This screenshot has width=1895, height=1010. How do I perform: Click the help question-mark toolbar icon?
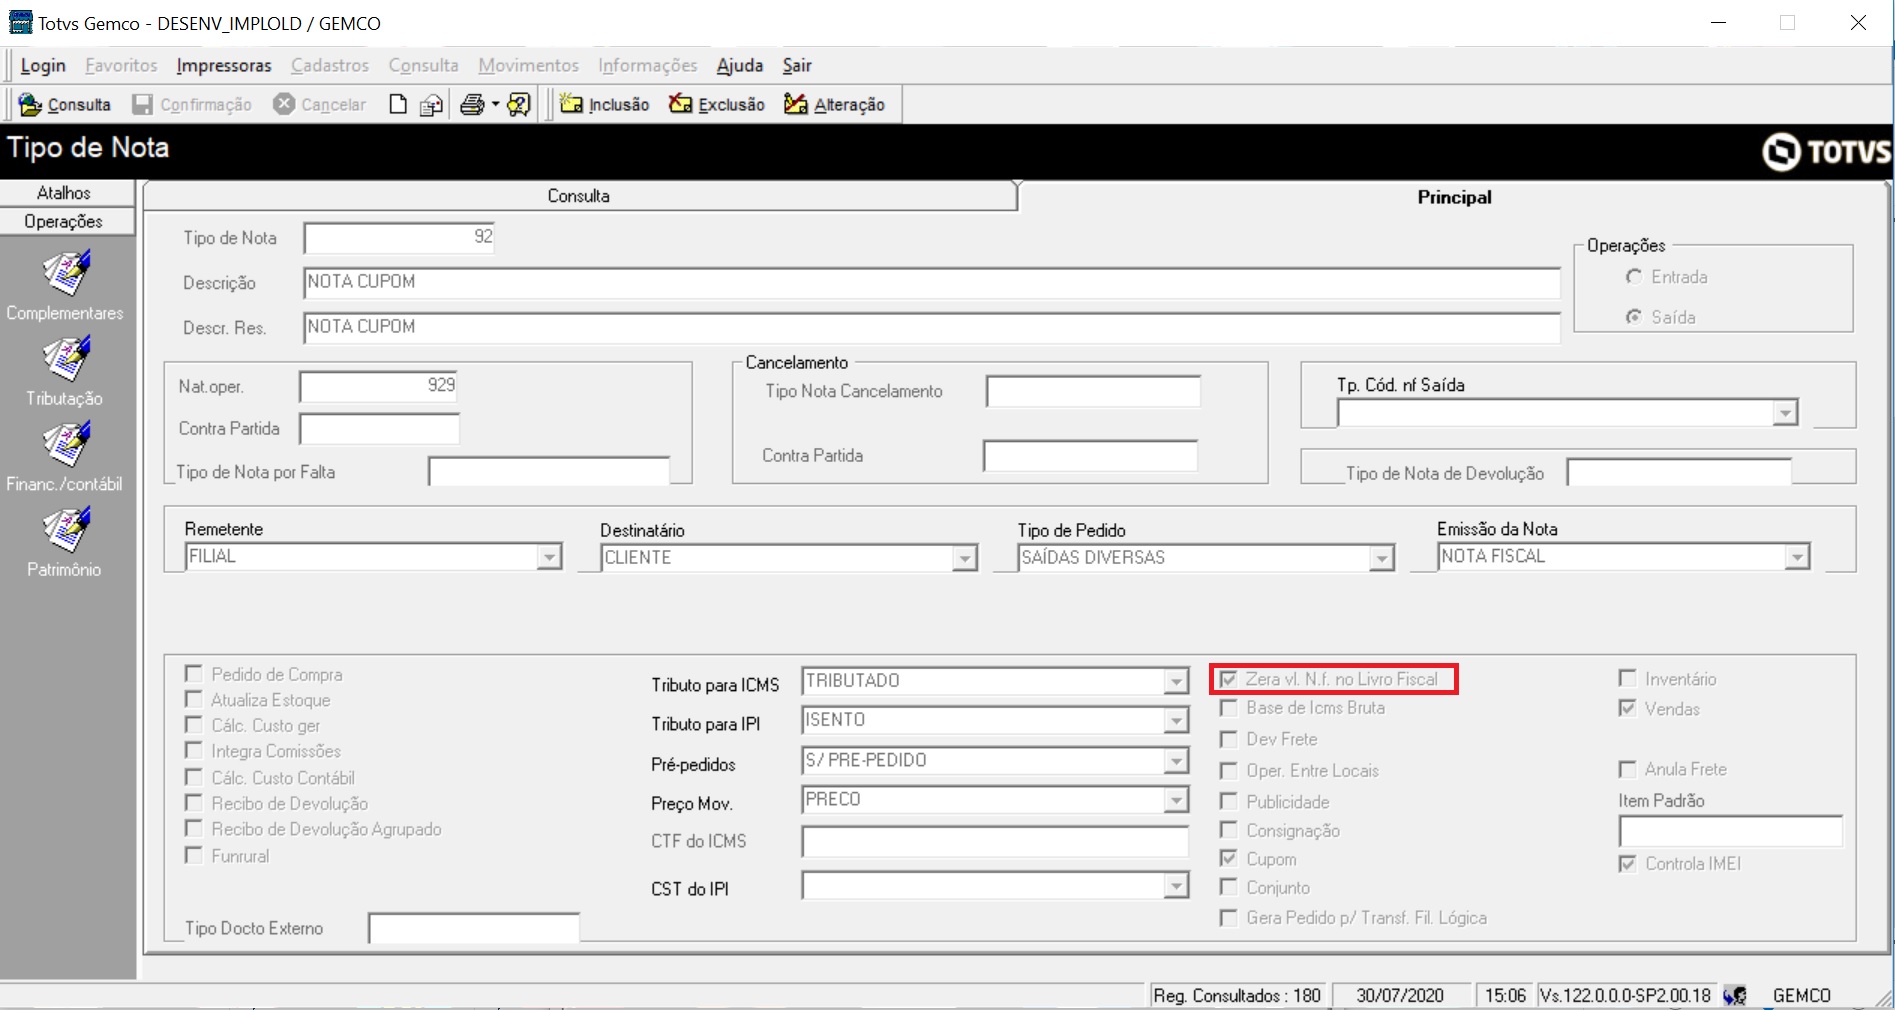[519, 104]
